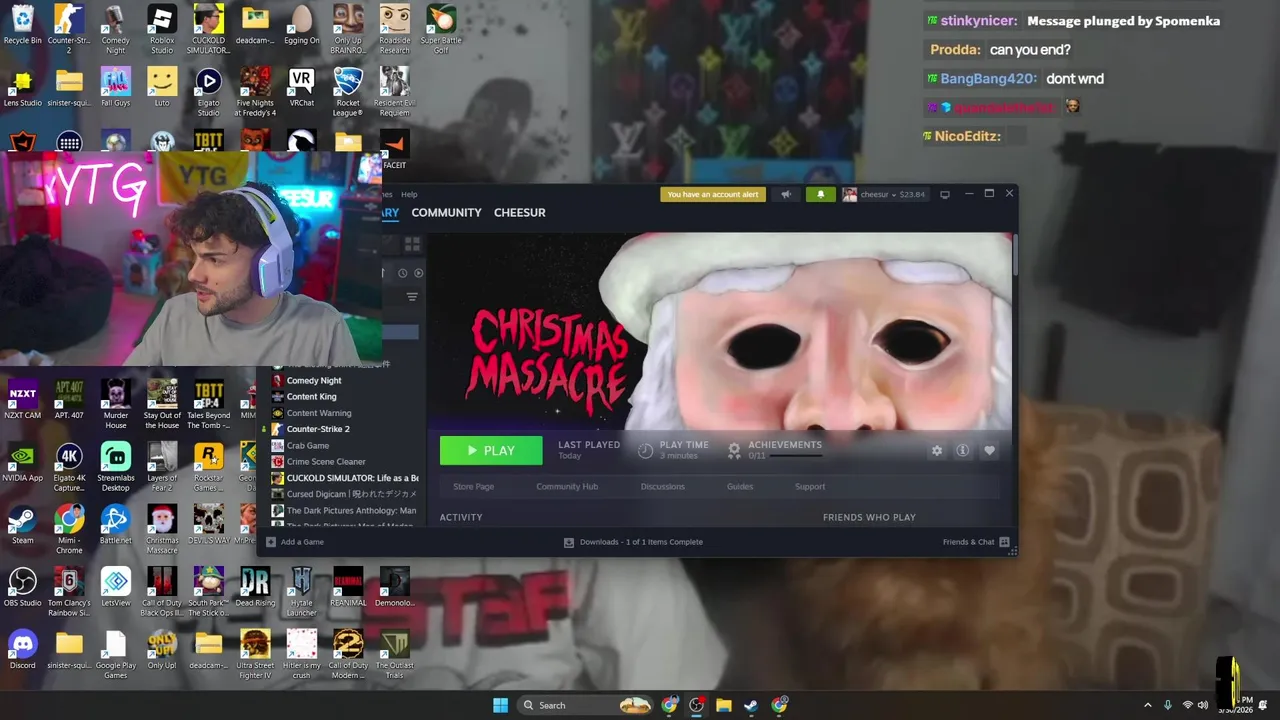Open LetsView desktop shortcut
The image size is (1280, 720).
coord(115,587)
